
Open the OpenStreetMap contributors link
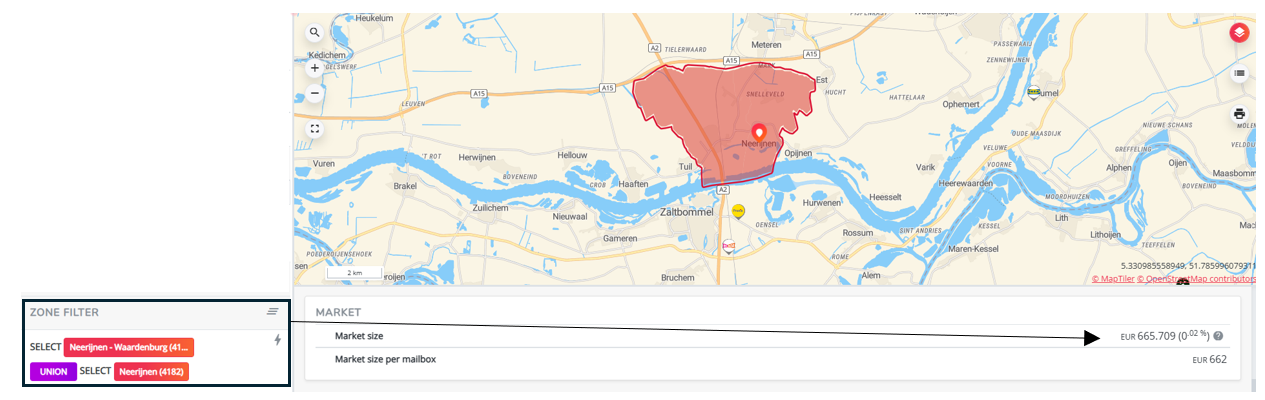(x=1196, y=279)
